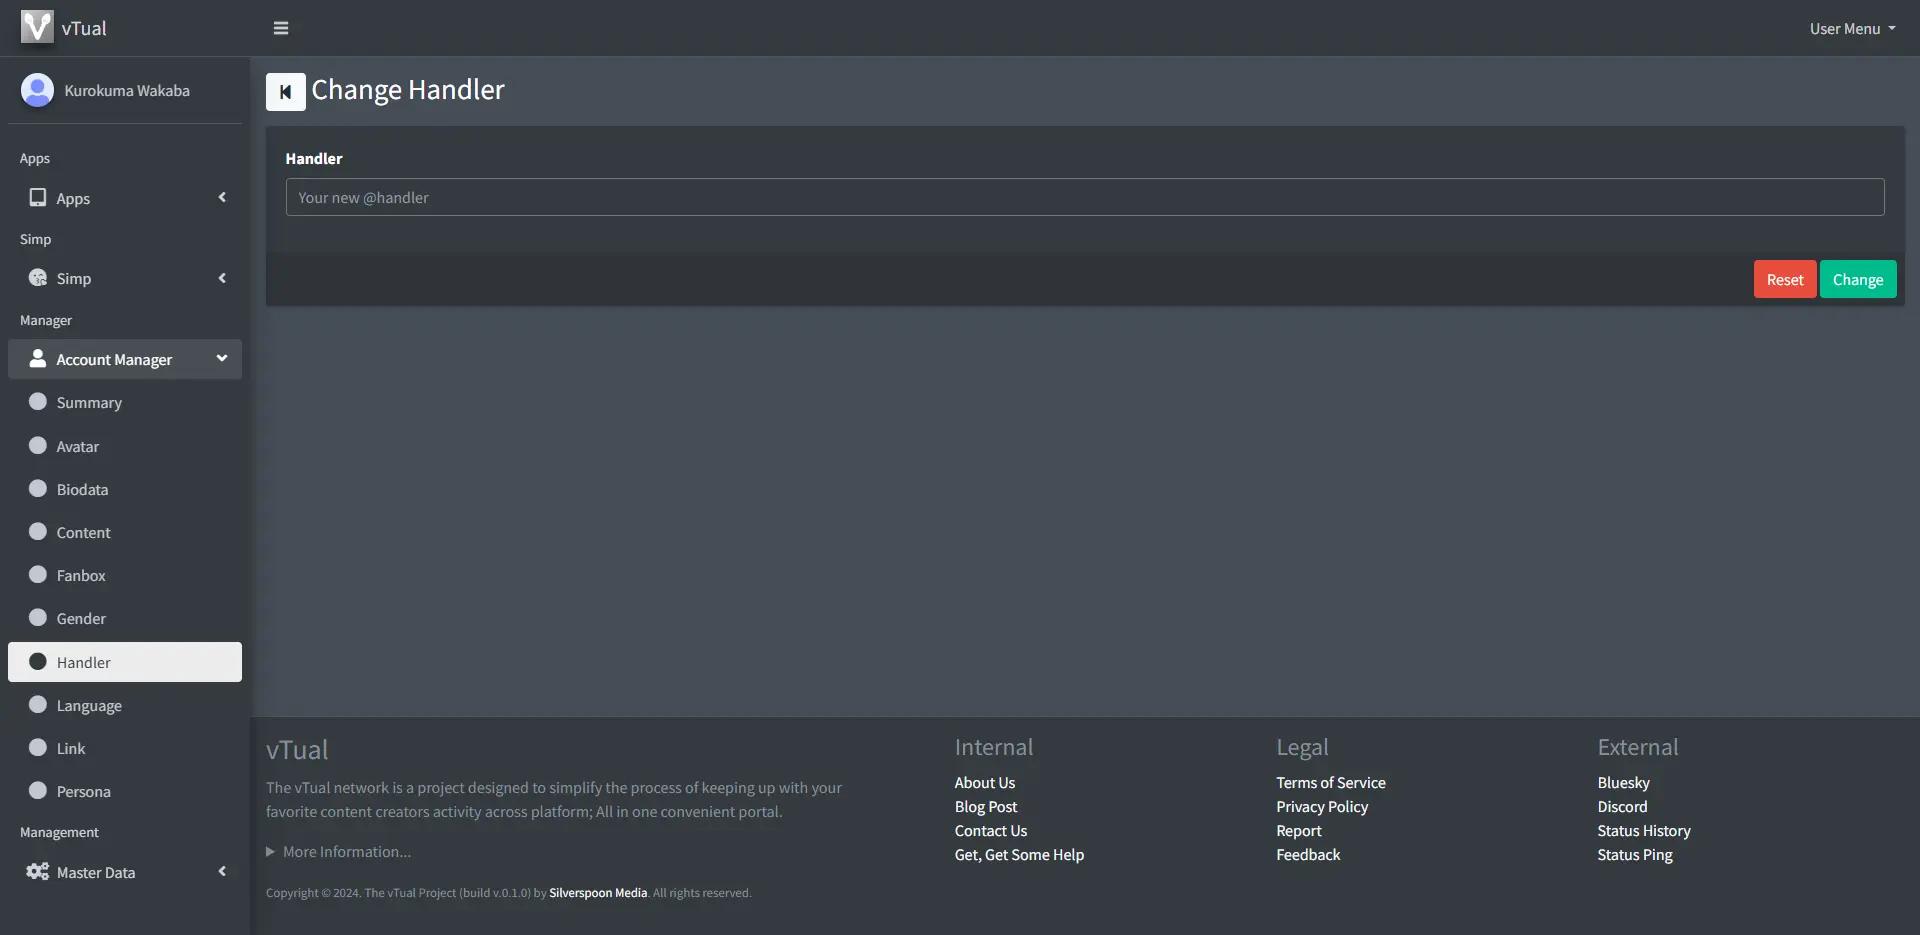Screen dimensions: 1920x935
Task: Click the Apps tablet icon in sidebar
Action: tap(38, 198)
